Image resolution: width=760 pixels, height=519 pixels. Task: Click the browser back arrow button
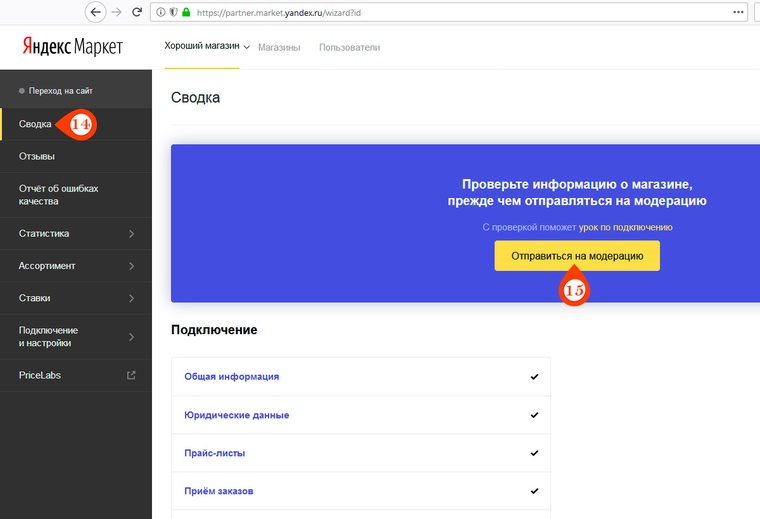(95, 13)
